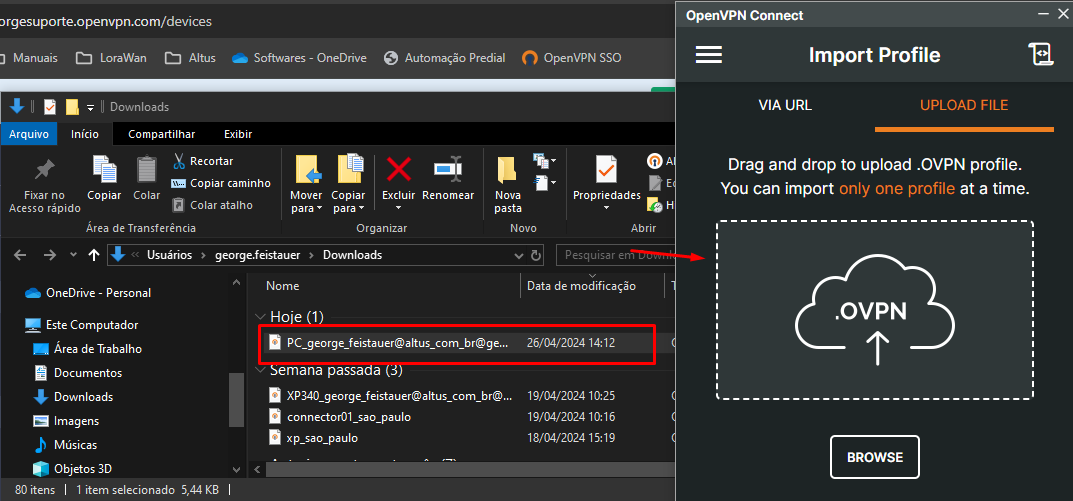Open the LoraWan bookmark folder in browser
1073x501 pixels.
[x=111, y=58]
